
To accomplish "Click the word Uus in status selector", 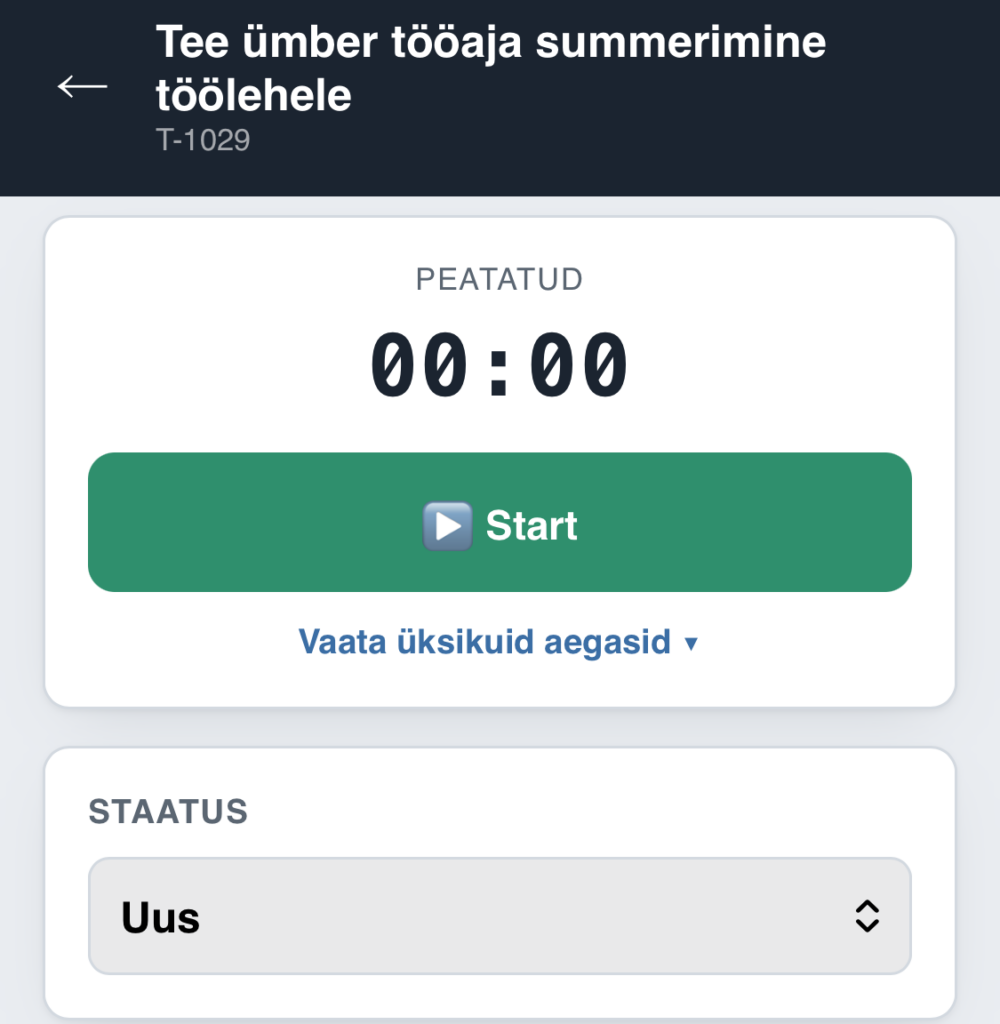I will pos(161,918).
